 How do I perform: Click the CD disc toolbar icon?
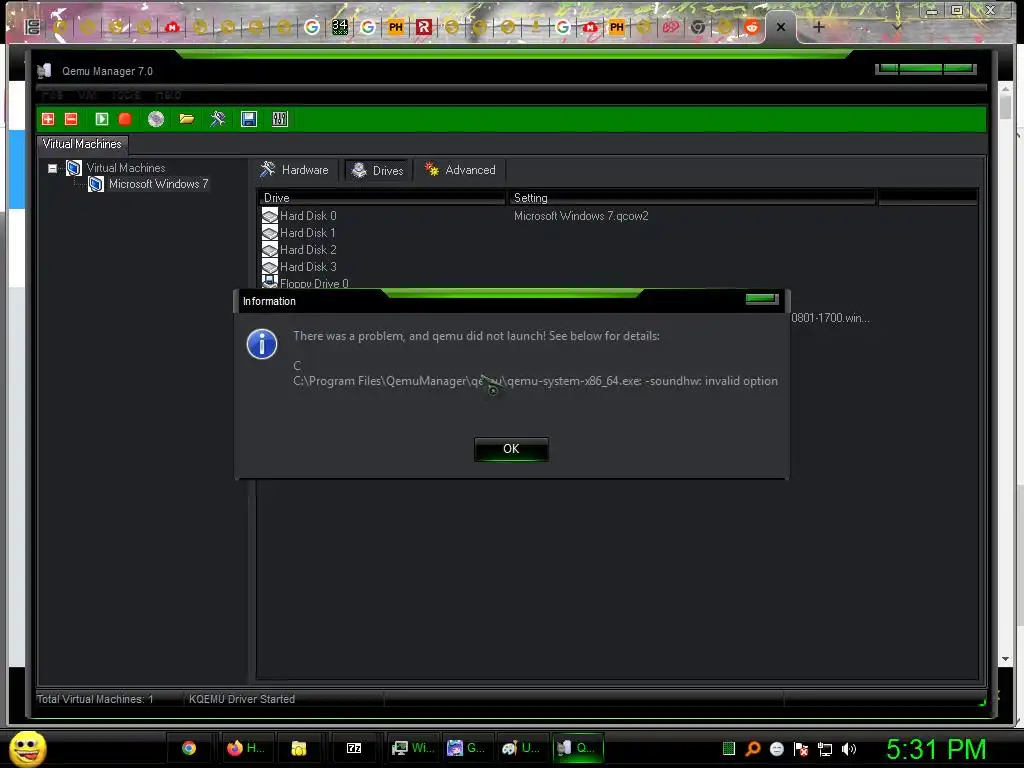pyautogui.click(x=155, y=119)
